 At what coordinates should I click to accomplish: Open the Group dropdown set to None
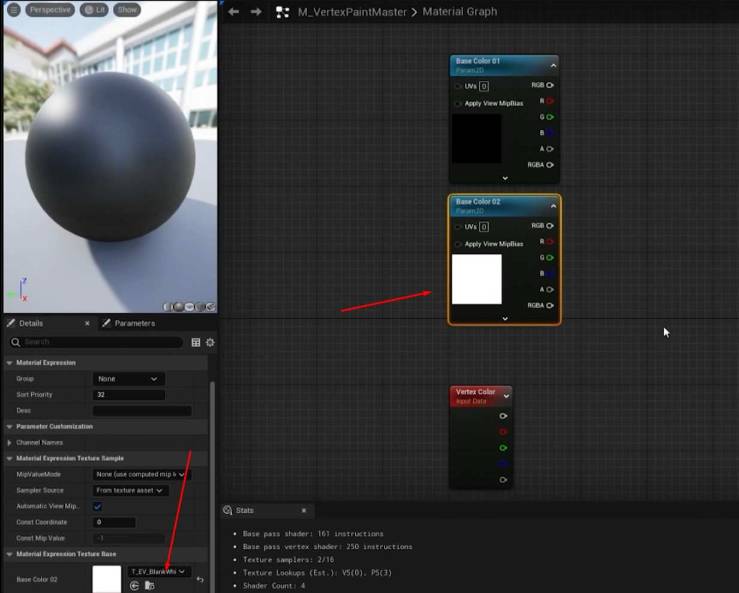tap(128, 379)
